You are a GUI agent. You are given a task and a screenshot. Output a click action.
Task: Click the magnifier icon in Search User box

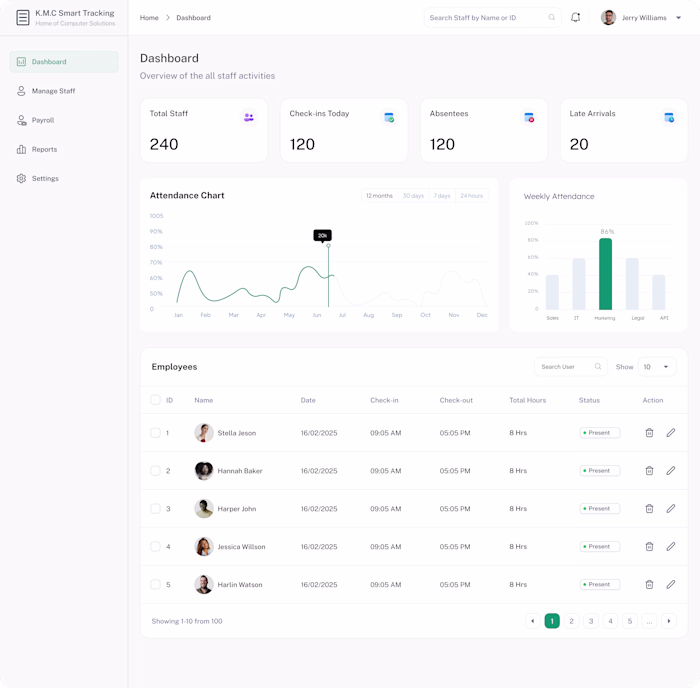[x=598, y=367]
